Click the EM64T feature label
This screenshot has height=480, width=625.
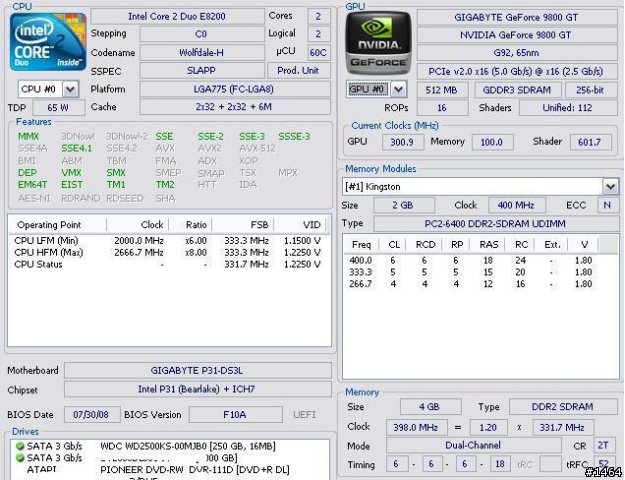(32, 185)
